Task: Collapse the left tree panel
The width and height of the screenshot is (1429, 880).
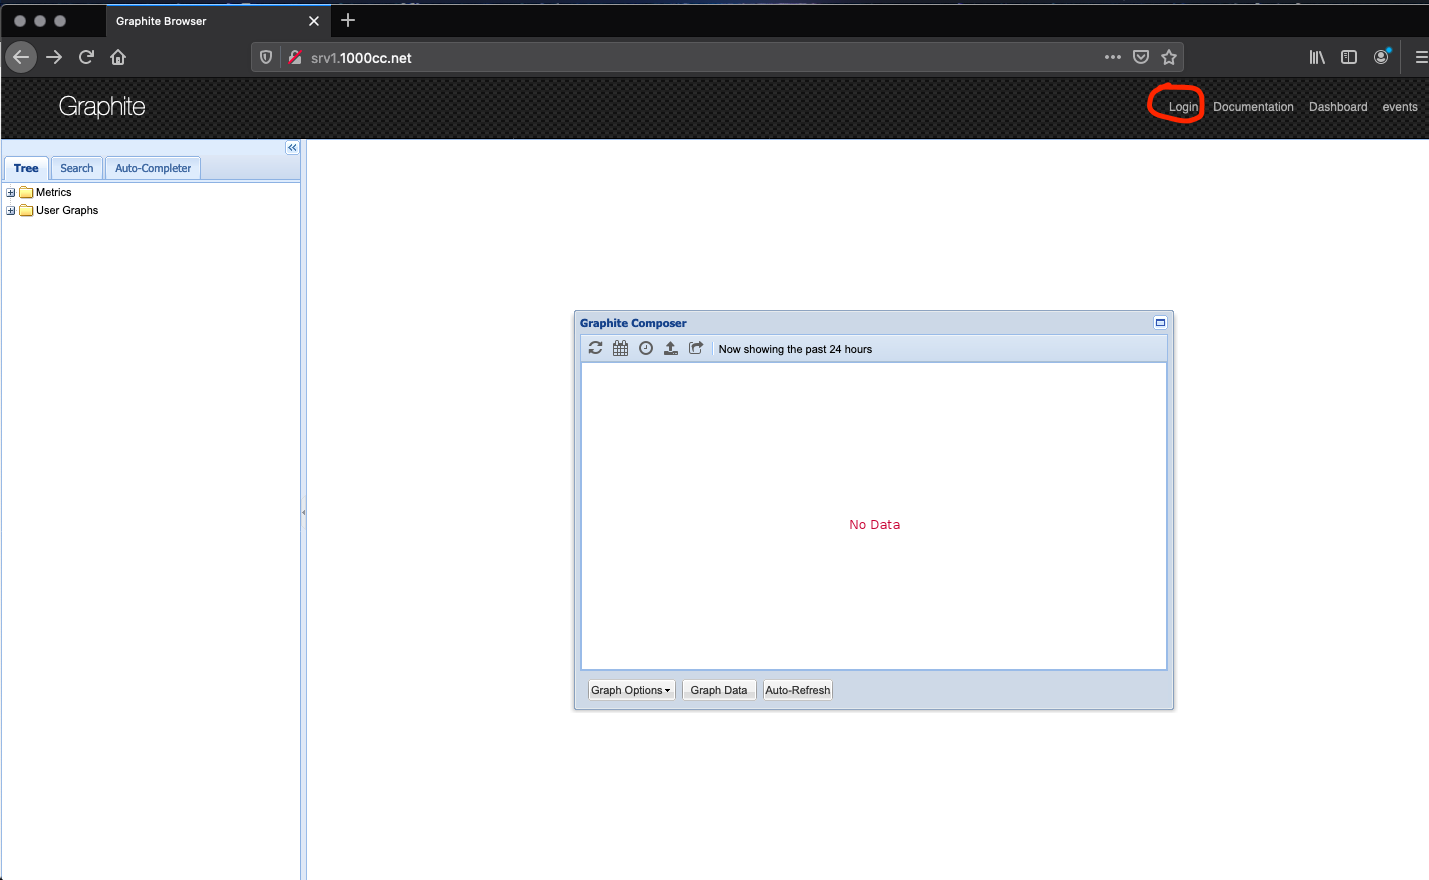Action: coord(292,148)
